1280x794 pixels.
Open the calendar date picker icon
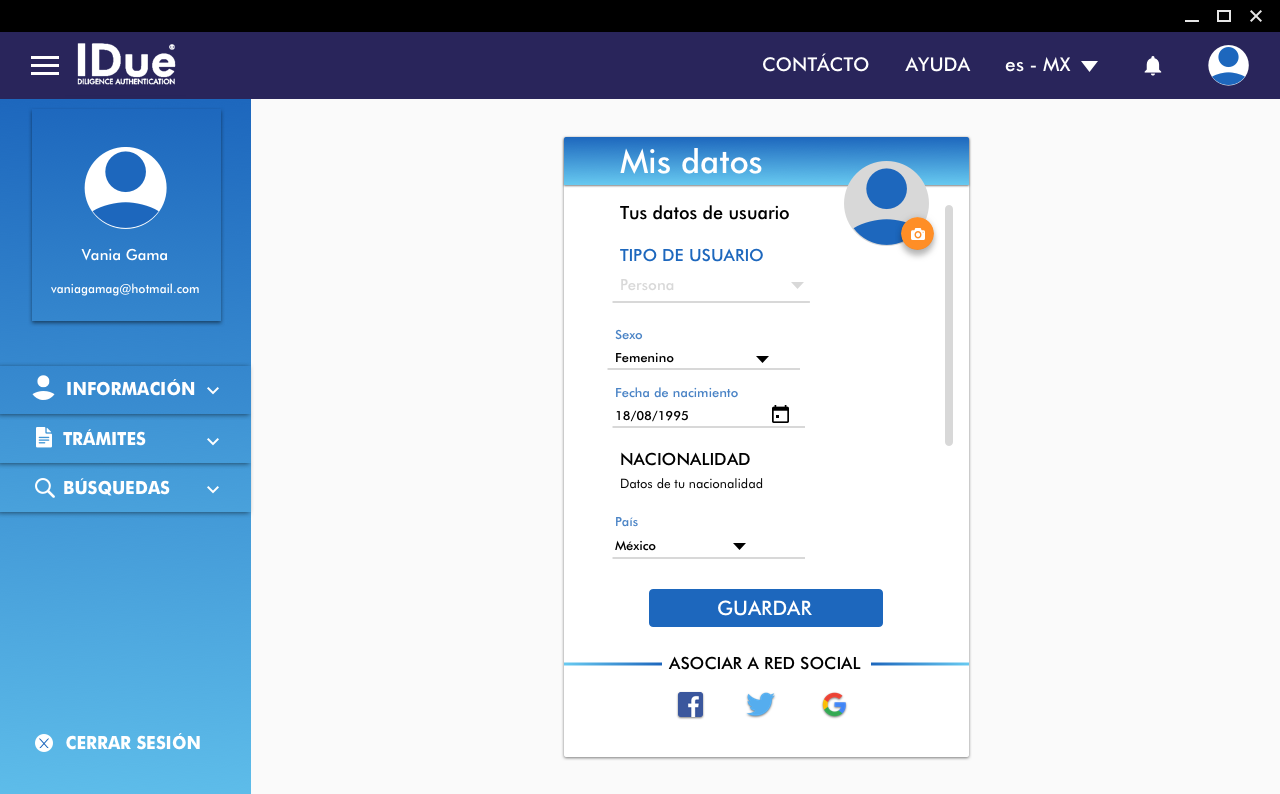pos(781,415)
